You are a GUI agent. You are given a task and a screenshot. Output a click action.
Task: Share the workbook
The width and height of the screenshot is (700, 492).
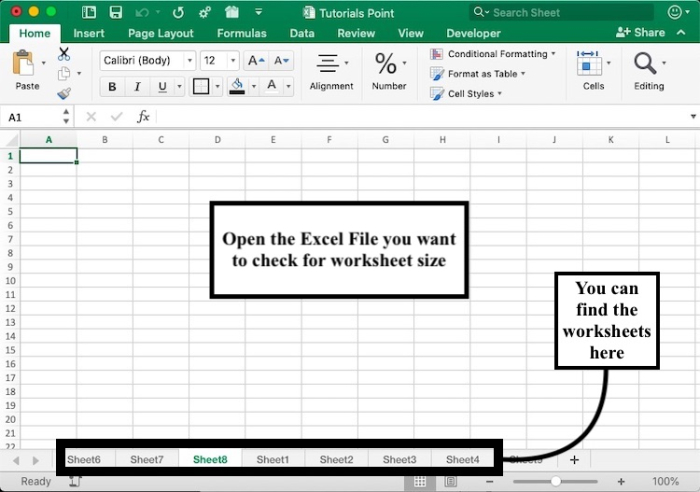click(640, 32)
